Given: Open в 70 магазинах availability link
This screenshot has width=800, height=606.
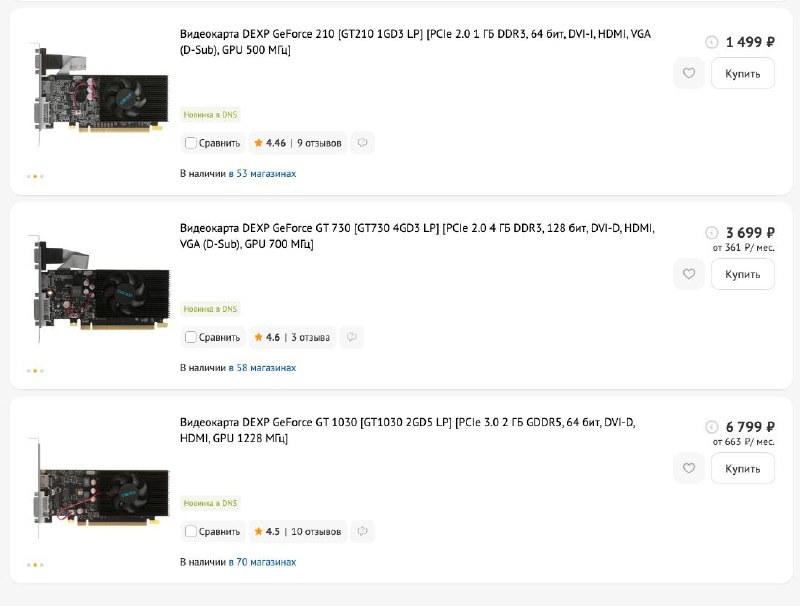Looking at the screenshot, I should (x=262, y=562).
